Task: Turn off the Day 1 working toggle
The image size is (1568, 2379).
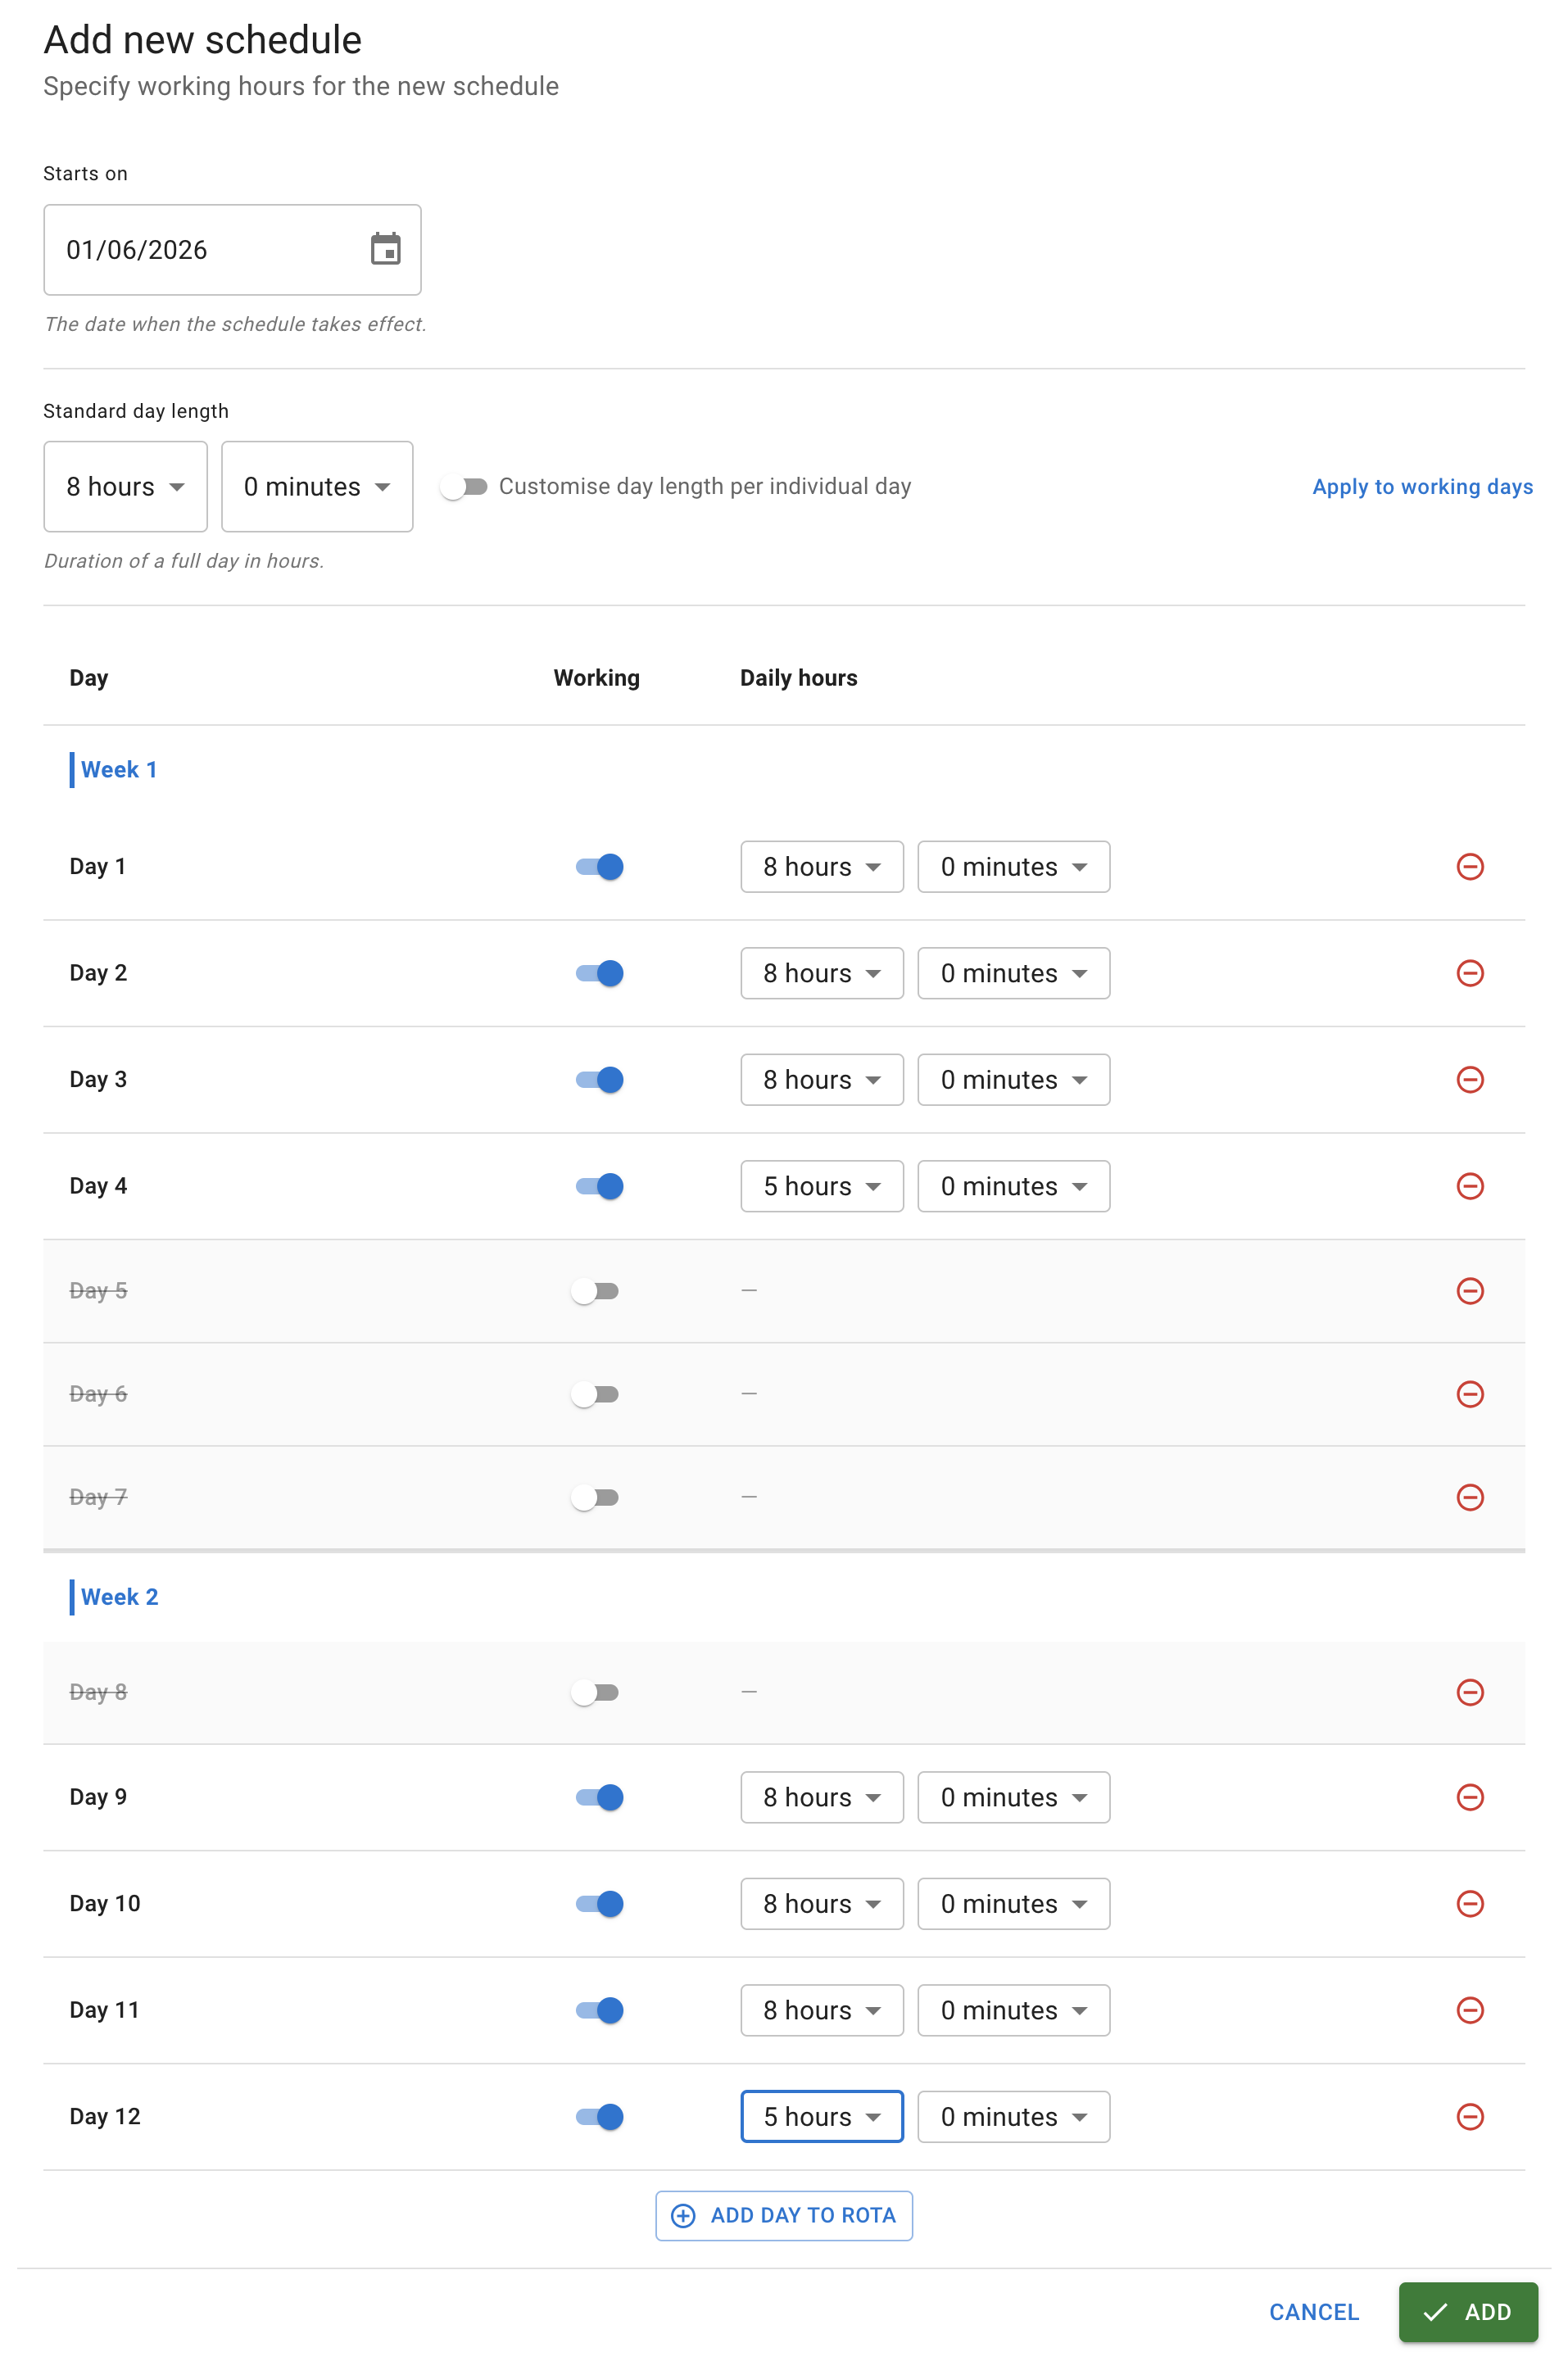Action: (x=599, y=866)
